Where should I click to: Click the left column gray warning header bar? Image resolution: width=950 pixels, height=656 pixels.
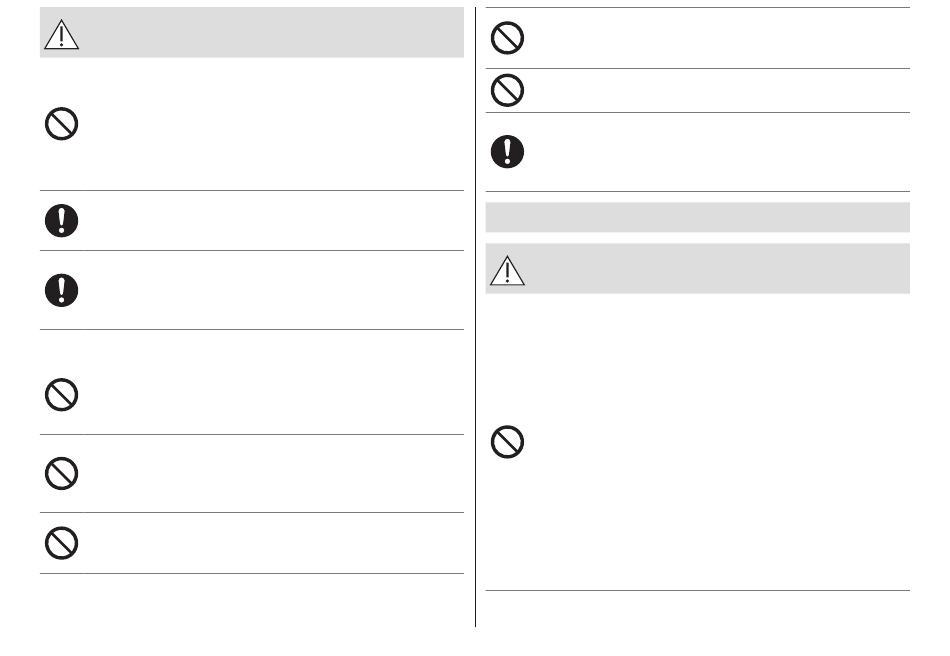tap(252, 33)
